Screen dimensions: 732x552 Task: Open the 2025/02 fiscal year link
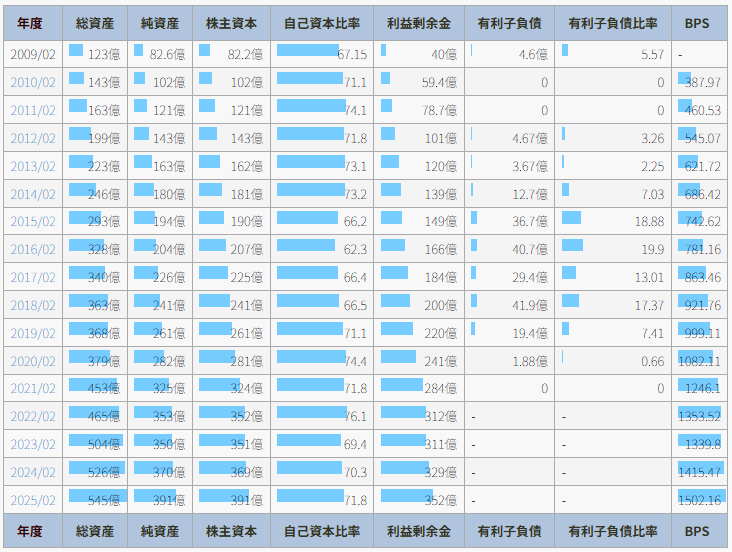pos(32,500)
